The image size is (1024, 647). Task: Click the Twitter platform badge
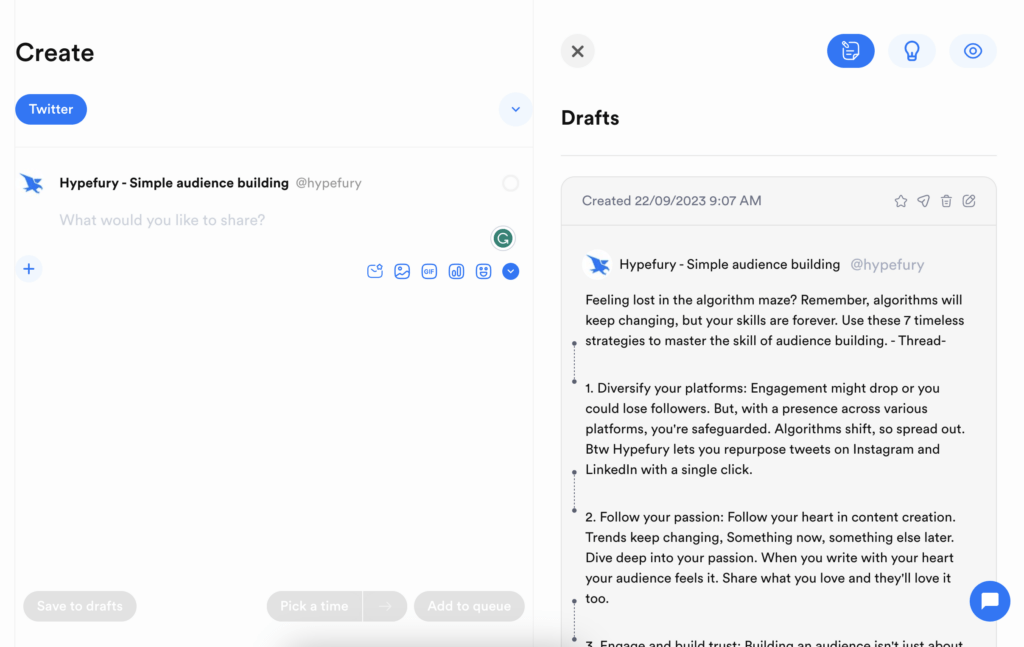(x=50, y=109)
